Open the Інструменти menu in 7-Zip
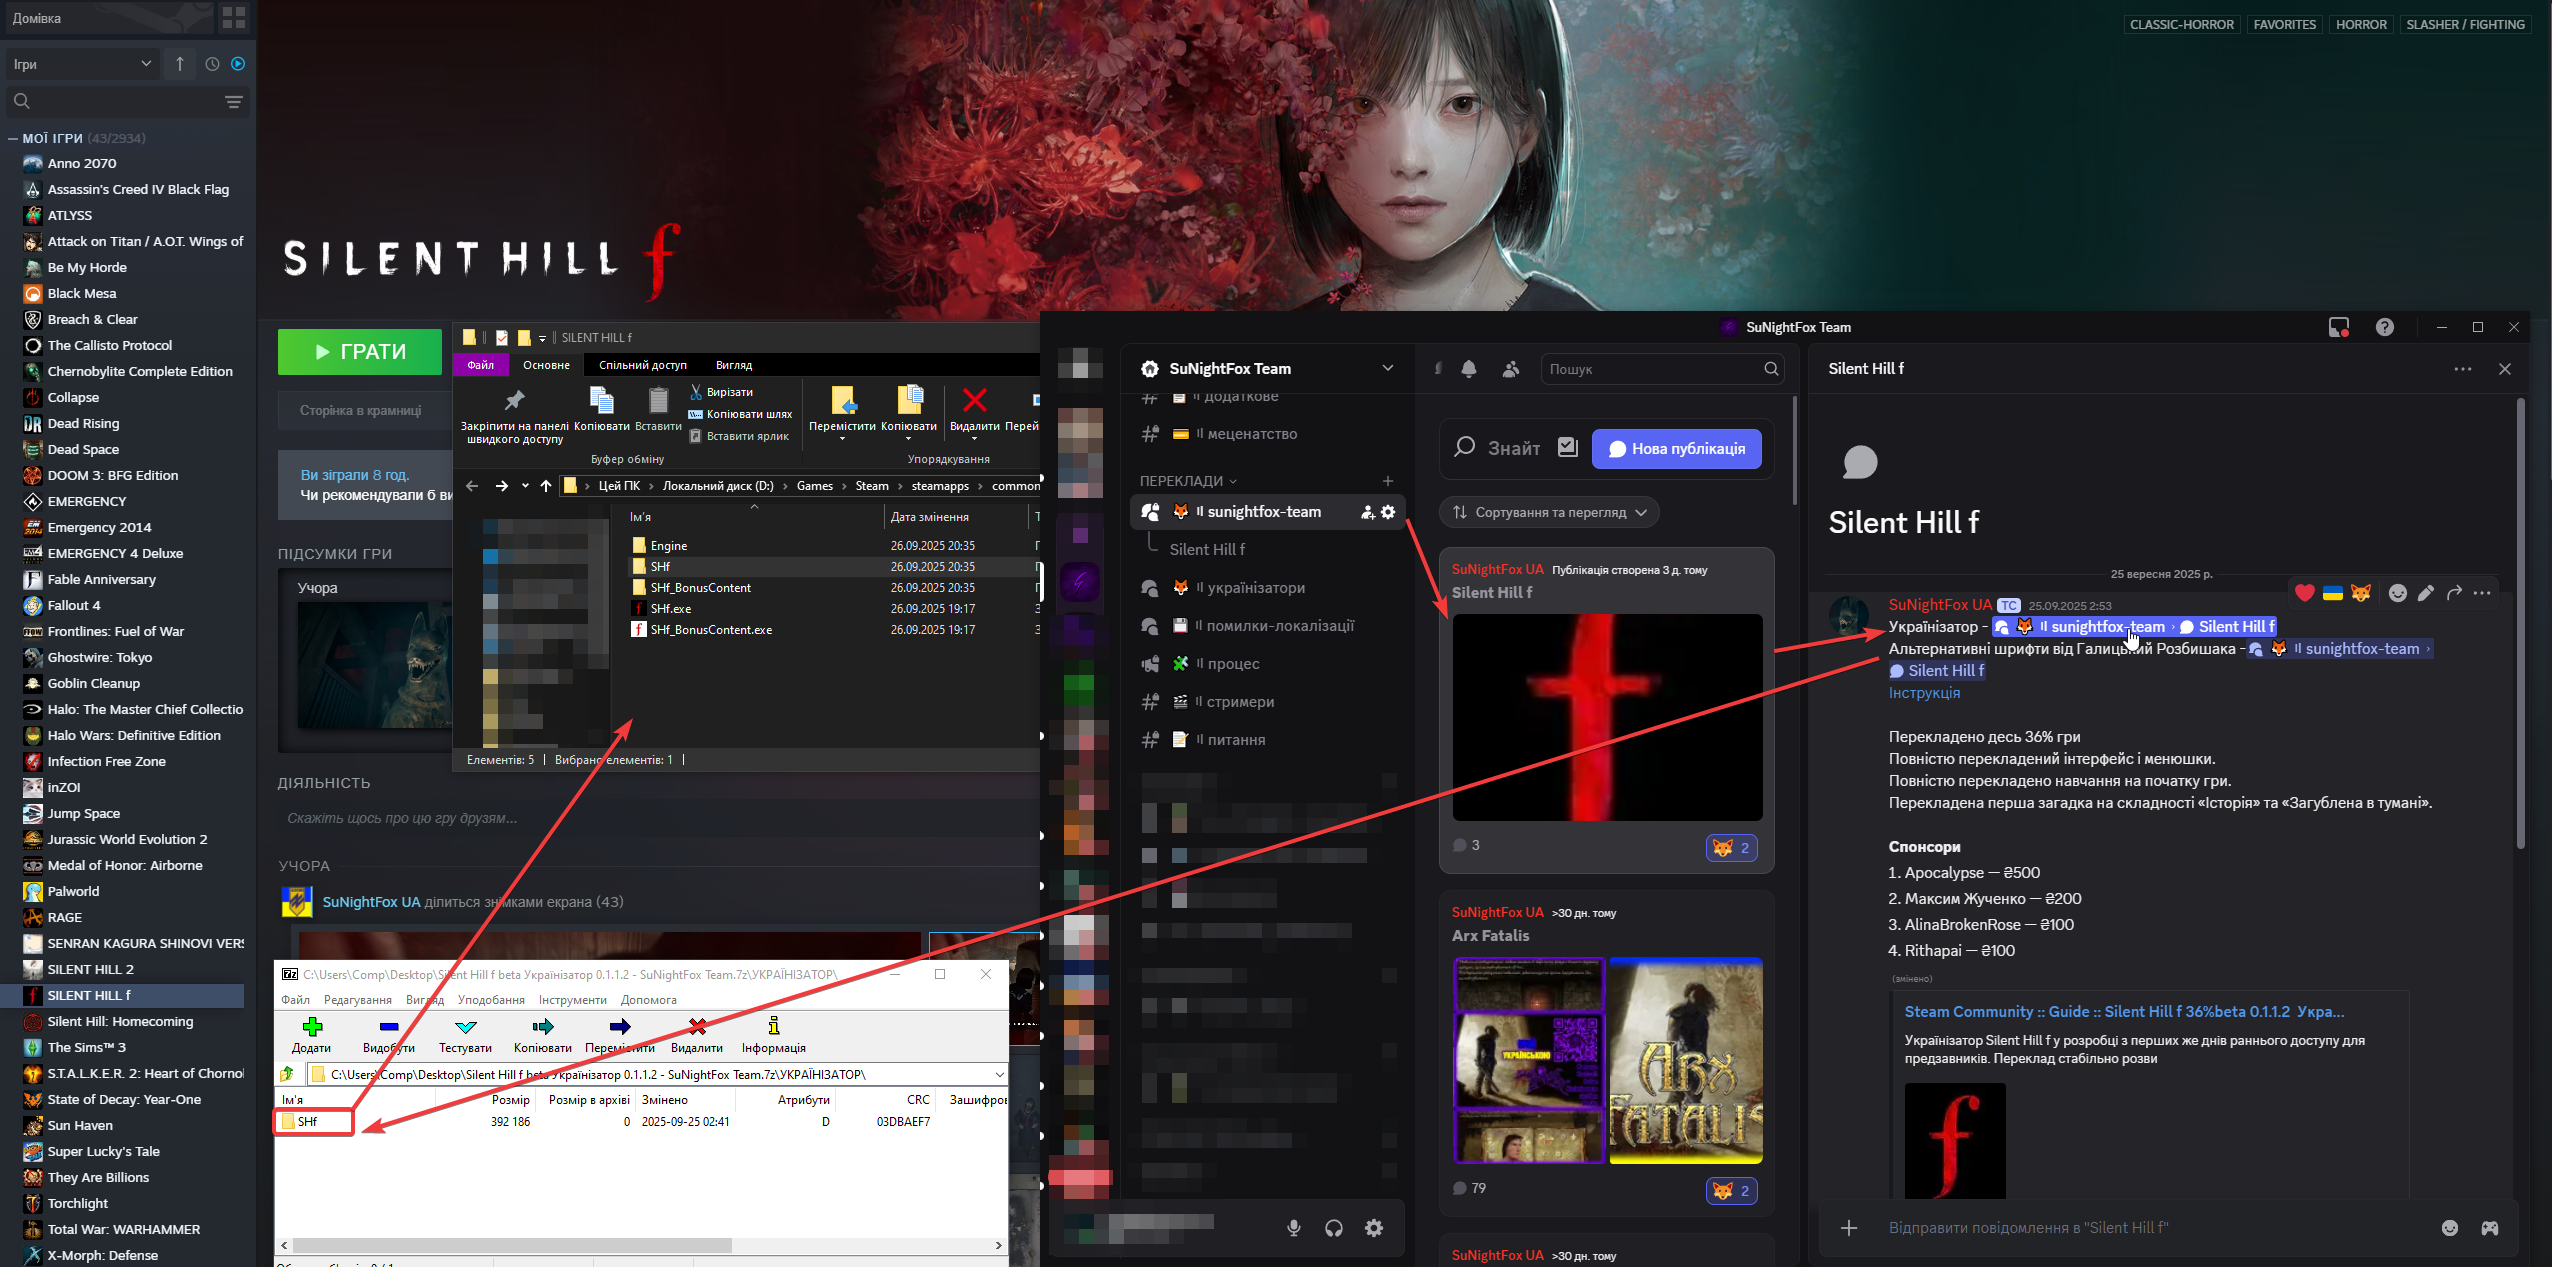Image resolution: width=2552 pixels, height=1267 pixels. pyautogui.click(x=572, y=1000)
